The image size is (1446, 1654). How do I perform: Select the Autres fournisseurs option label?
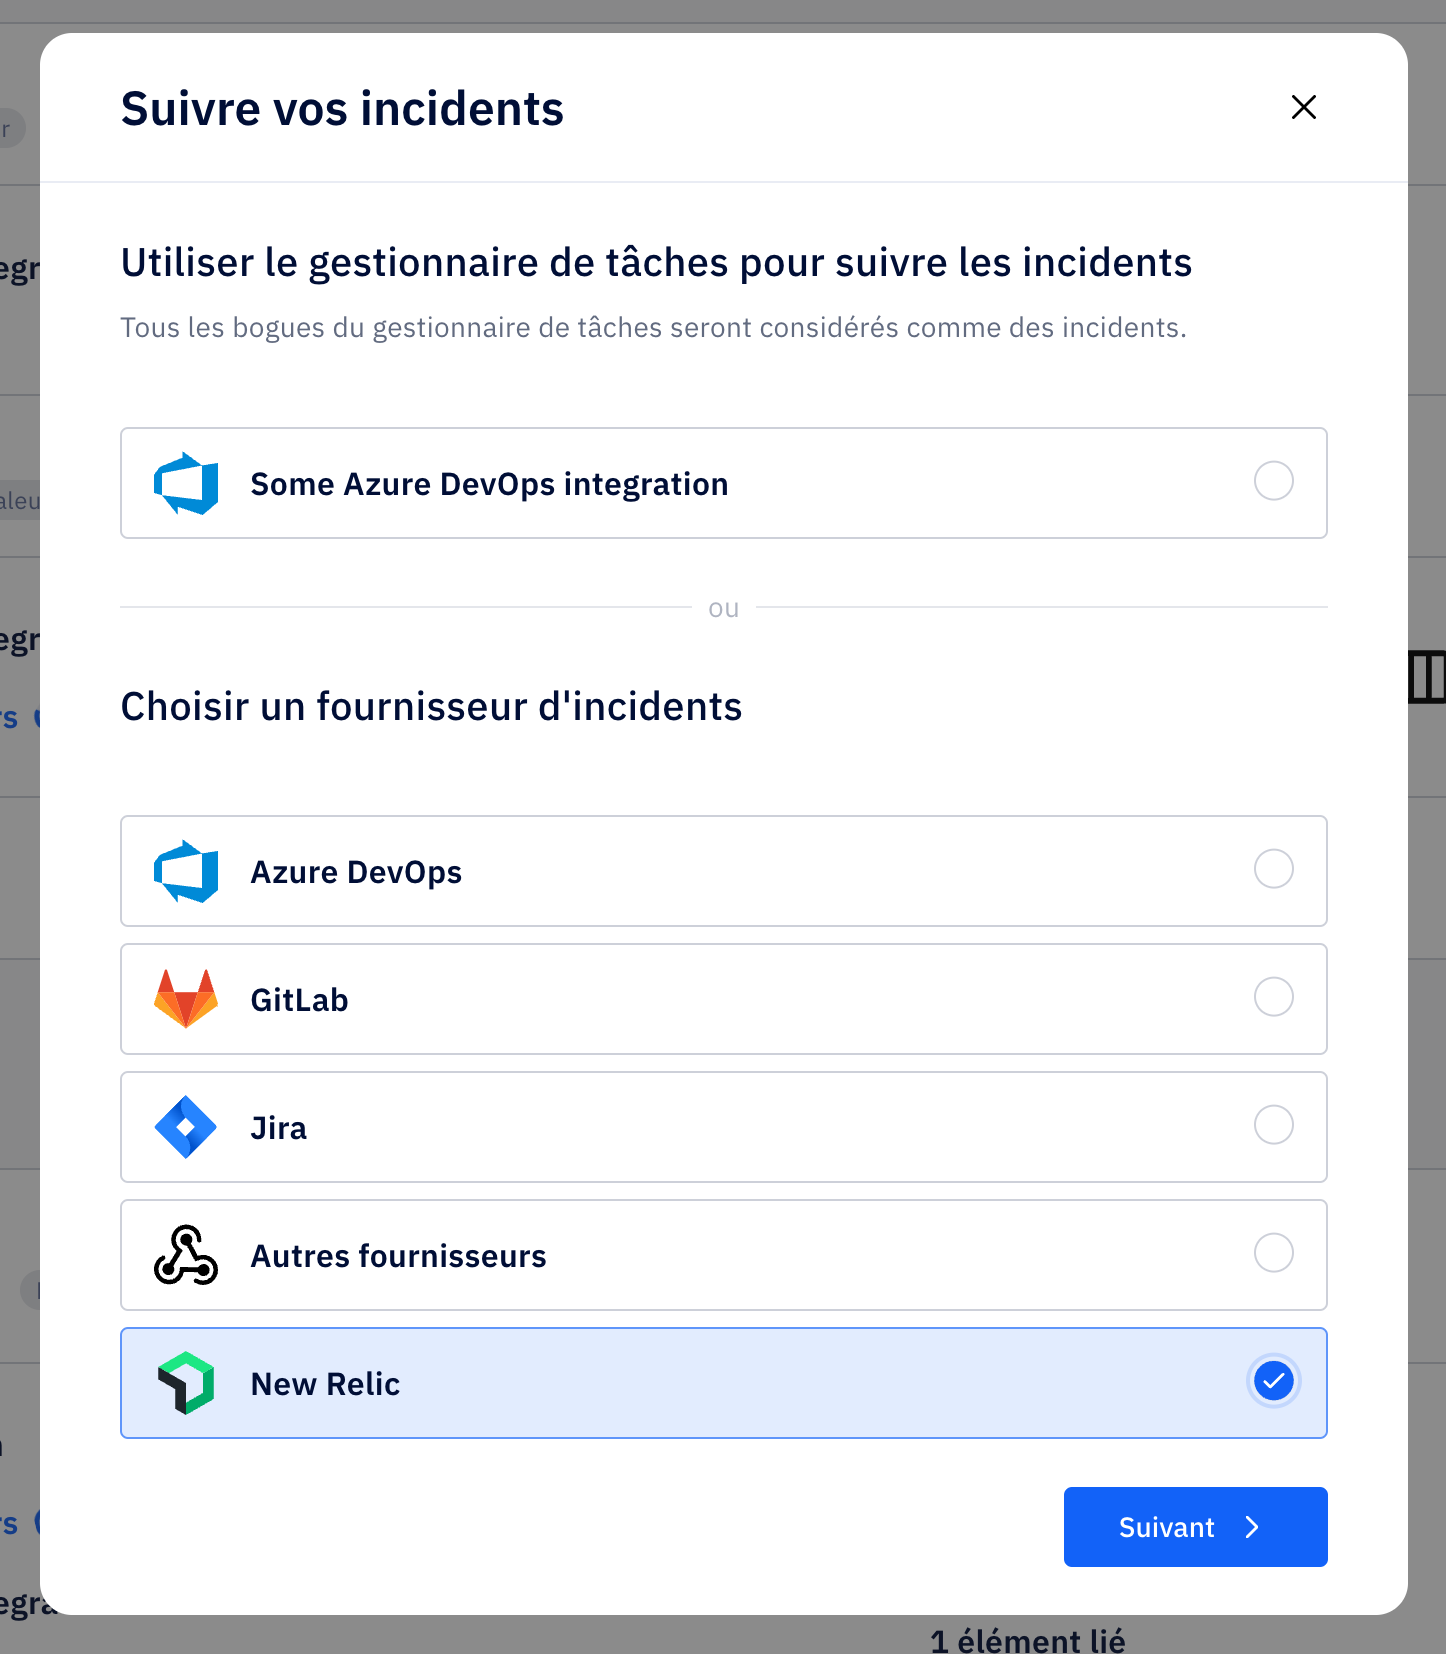(398, 1256)
